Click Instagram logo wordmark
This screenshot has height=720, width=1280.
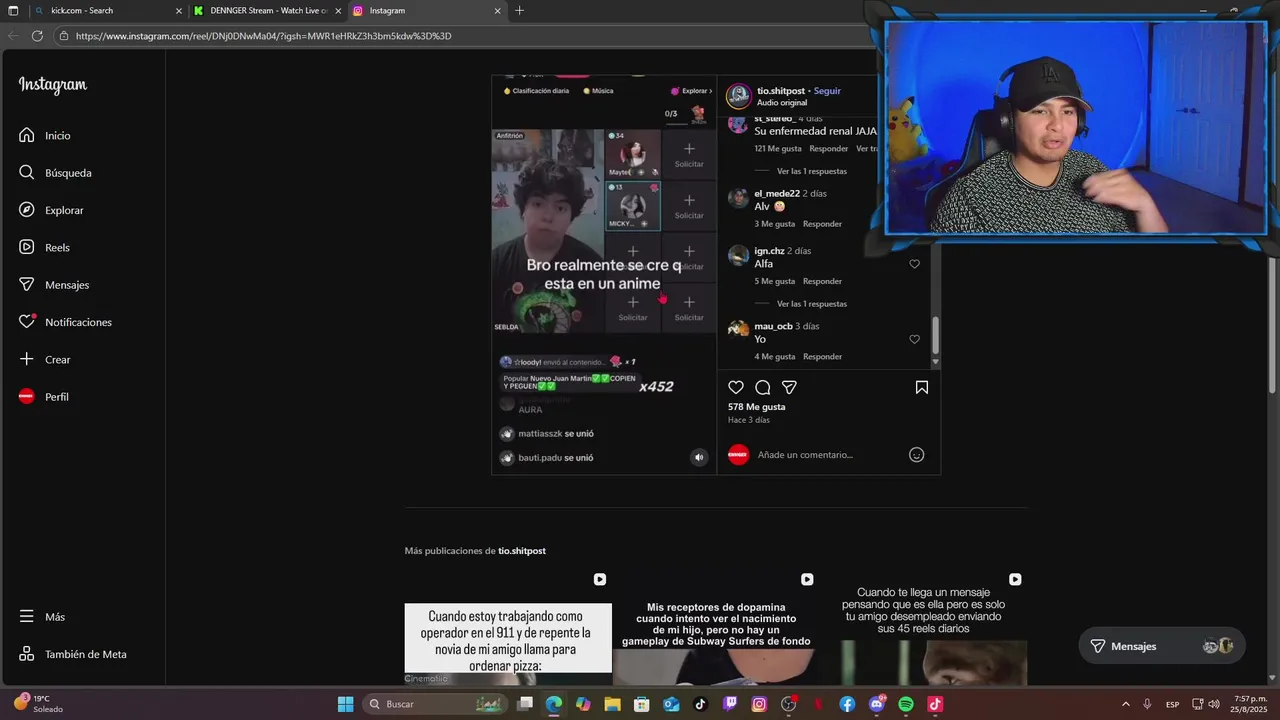pyautogui.click(x=53, y=85)
